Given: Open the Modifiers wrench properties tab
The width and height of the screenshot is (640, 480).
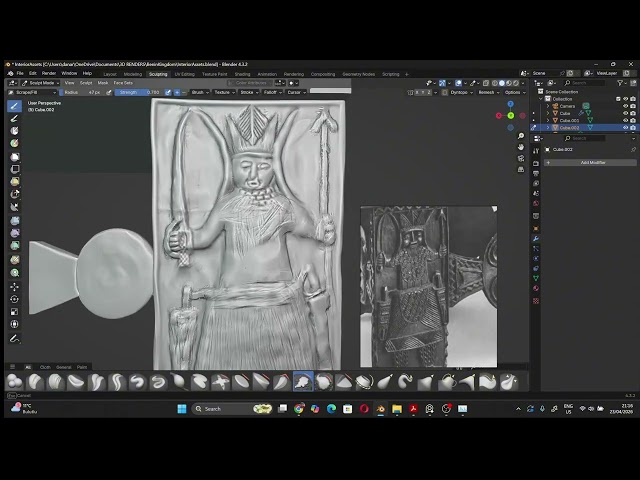Looking at the screenshot, I should [536, 238].
